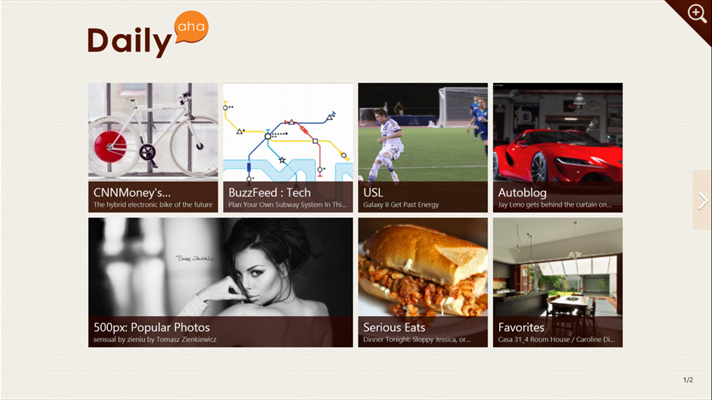The width and height of the screenshot is (712, 400).
Task: Open the BuzzFeed : Tech subway map tile
Action: tap(288, 148)
